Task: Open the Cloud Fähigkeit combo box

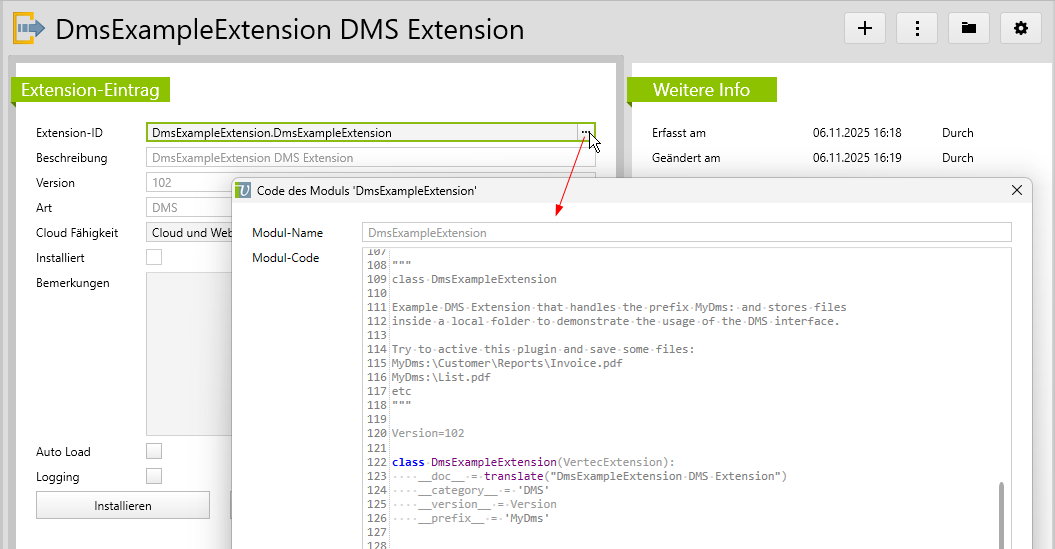Action: click(x=190, y=233)
